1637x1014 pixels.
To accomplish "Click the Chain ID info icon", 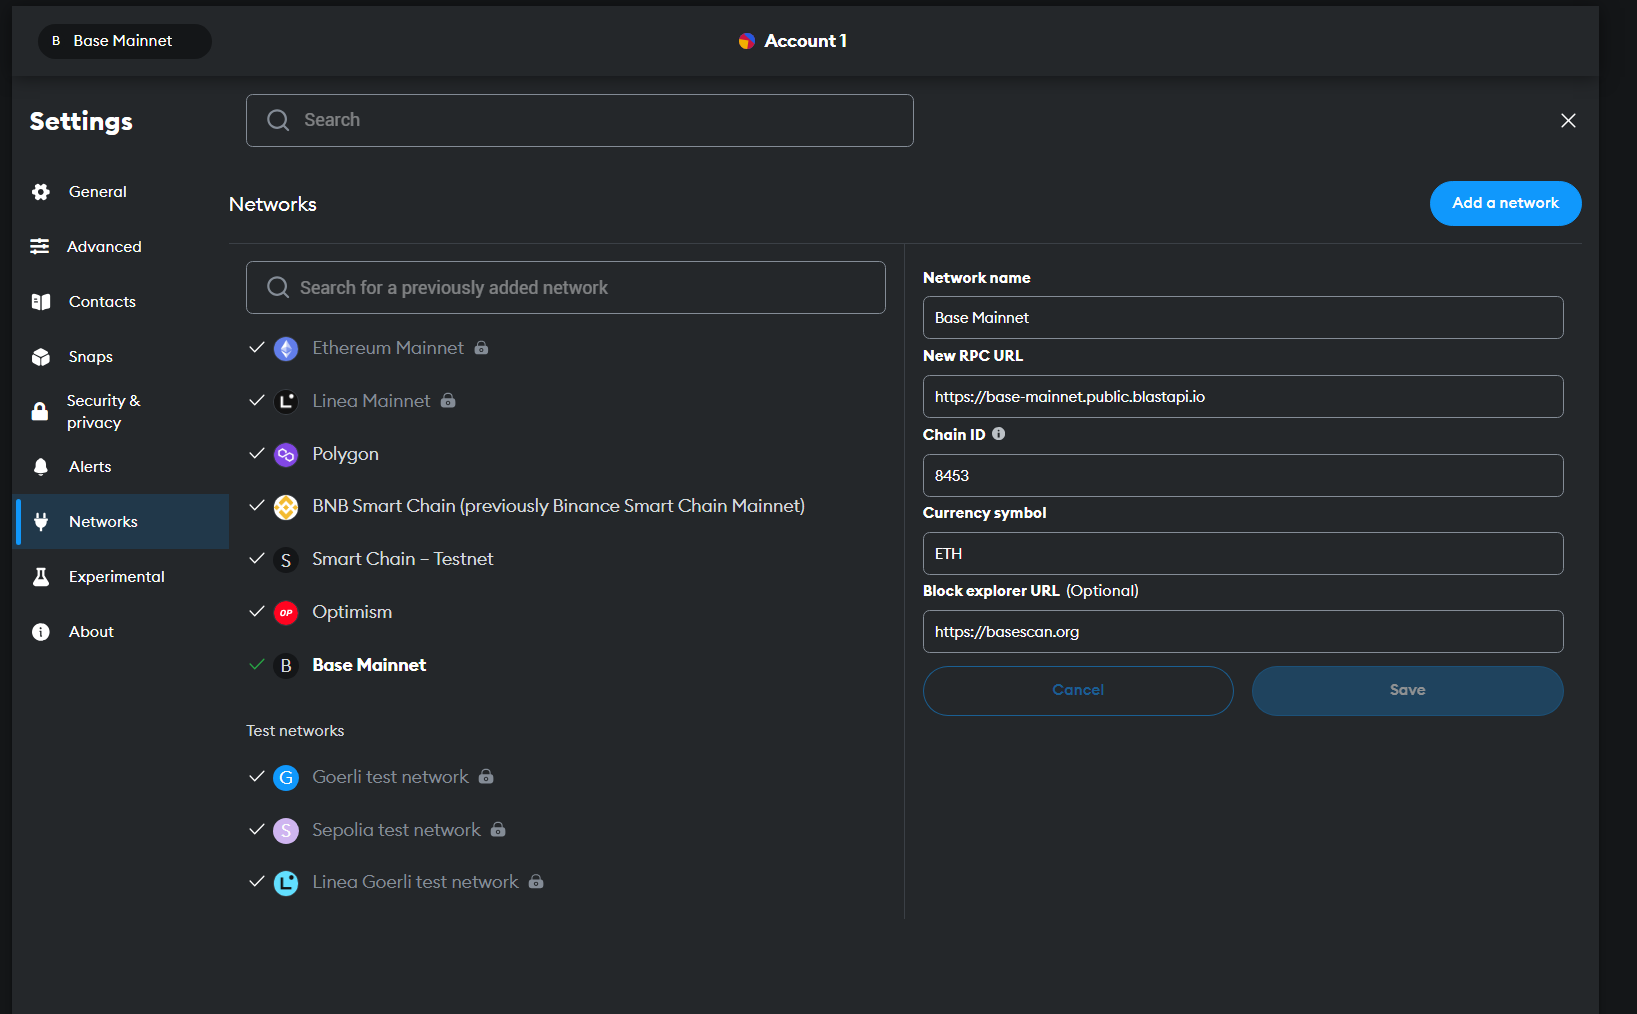I will pos(998,434).
